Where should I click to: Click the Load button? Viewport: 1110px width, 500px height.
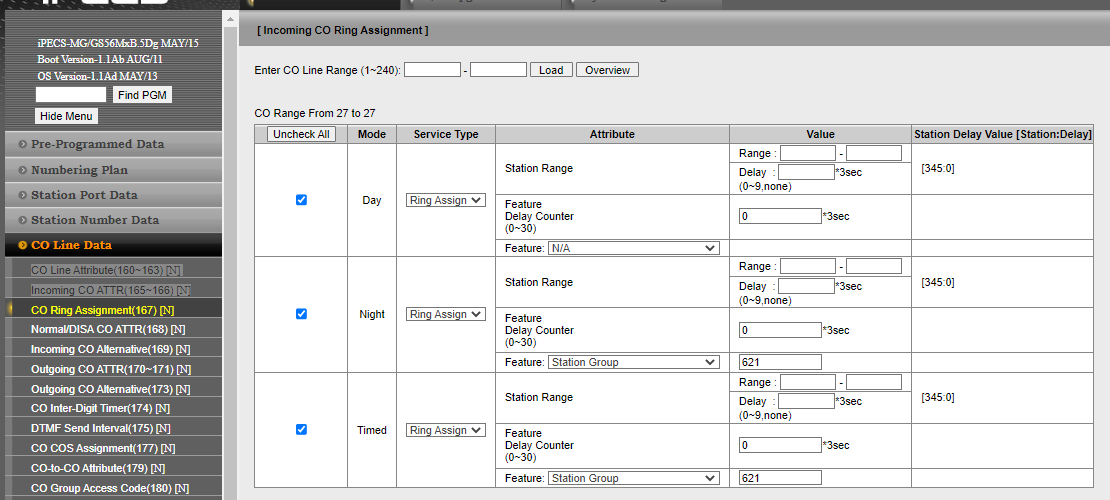(551, 70)
